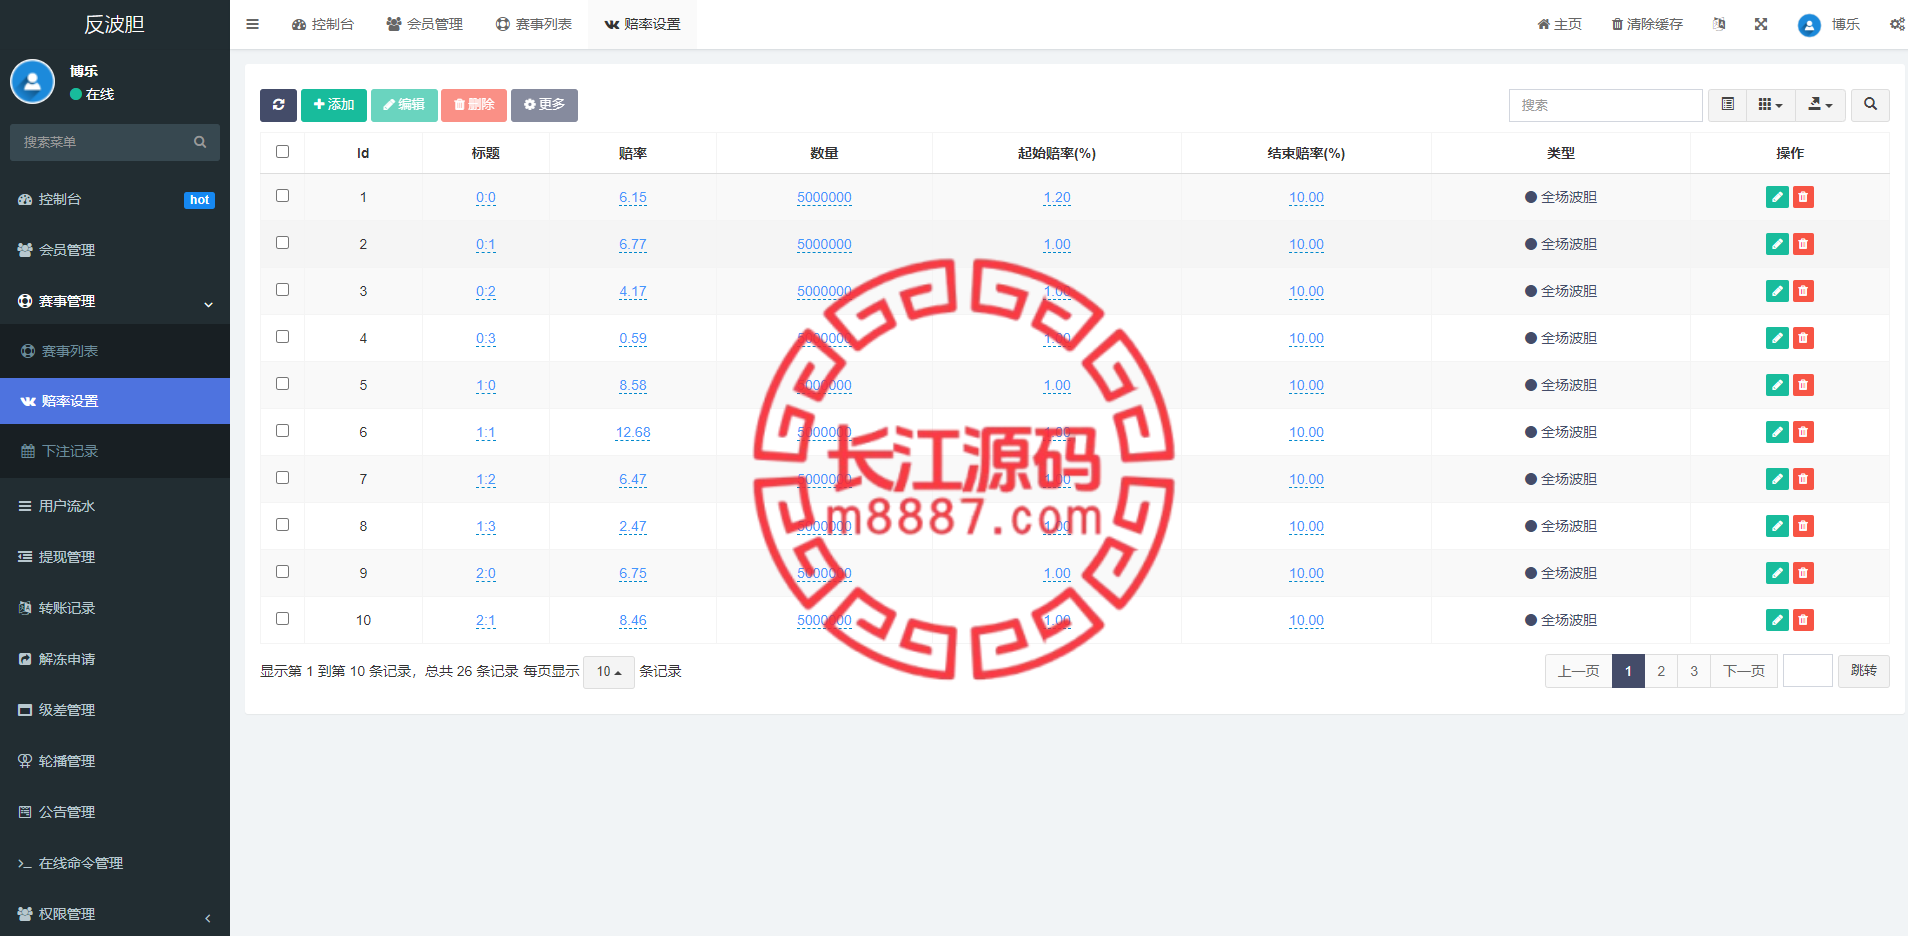Open the 更多 more actions dropdown button
1908x936 pixels.
544,105
